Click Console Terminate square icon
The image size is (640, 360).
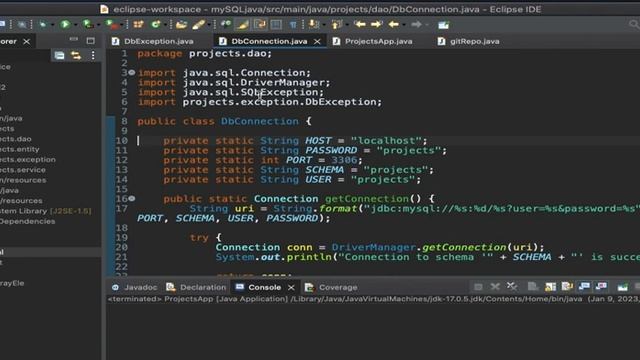coord(478,287)
